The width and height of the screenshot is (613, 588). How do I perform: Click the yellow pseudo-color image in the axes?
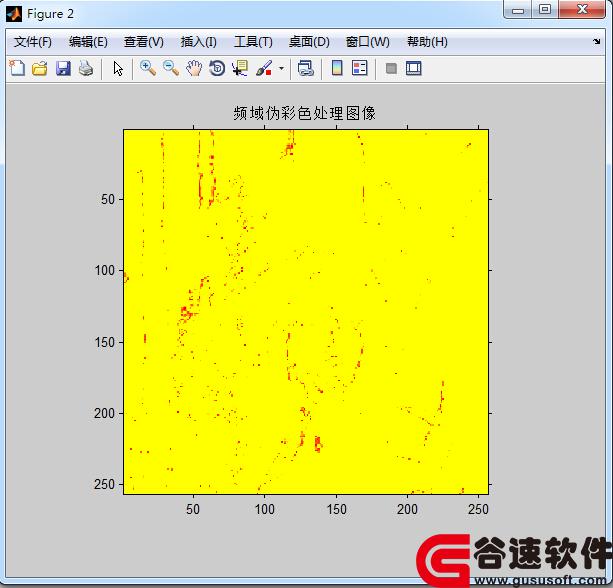[306, 312]
